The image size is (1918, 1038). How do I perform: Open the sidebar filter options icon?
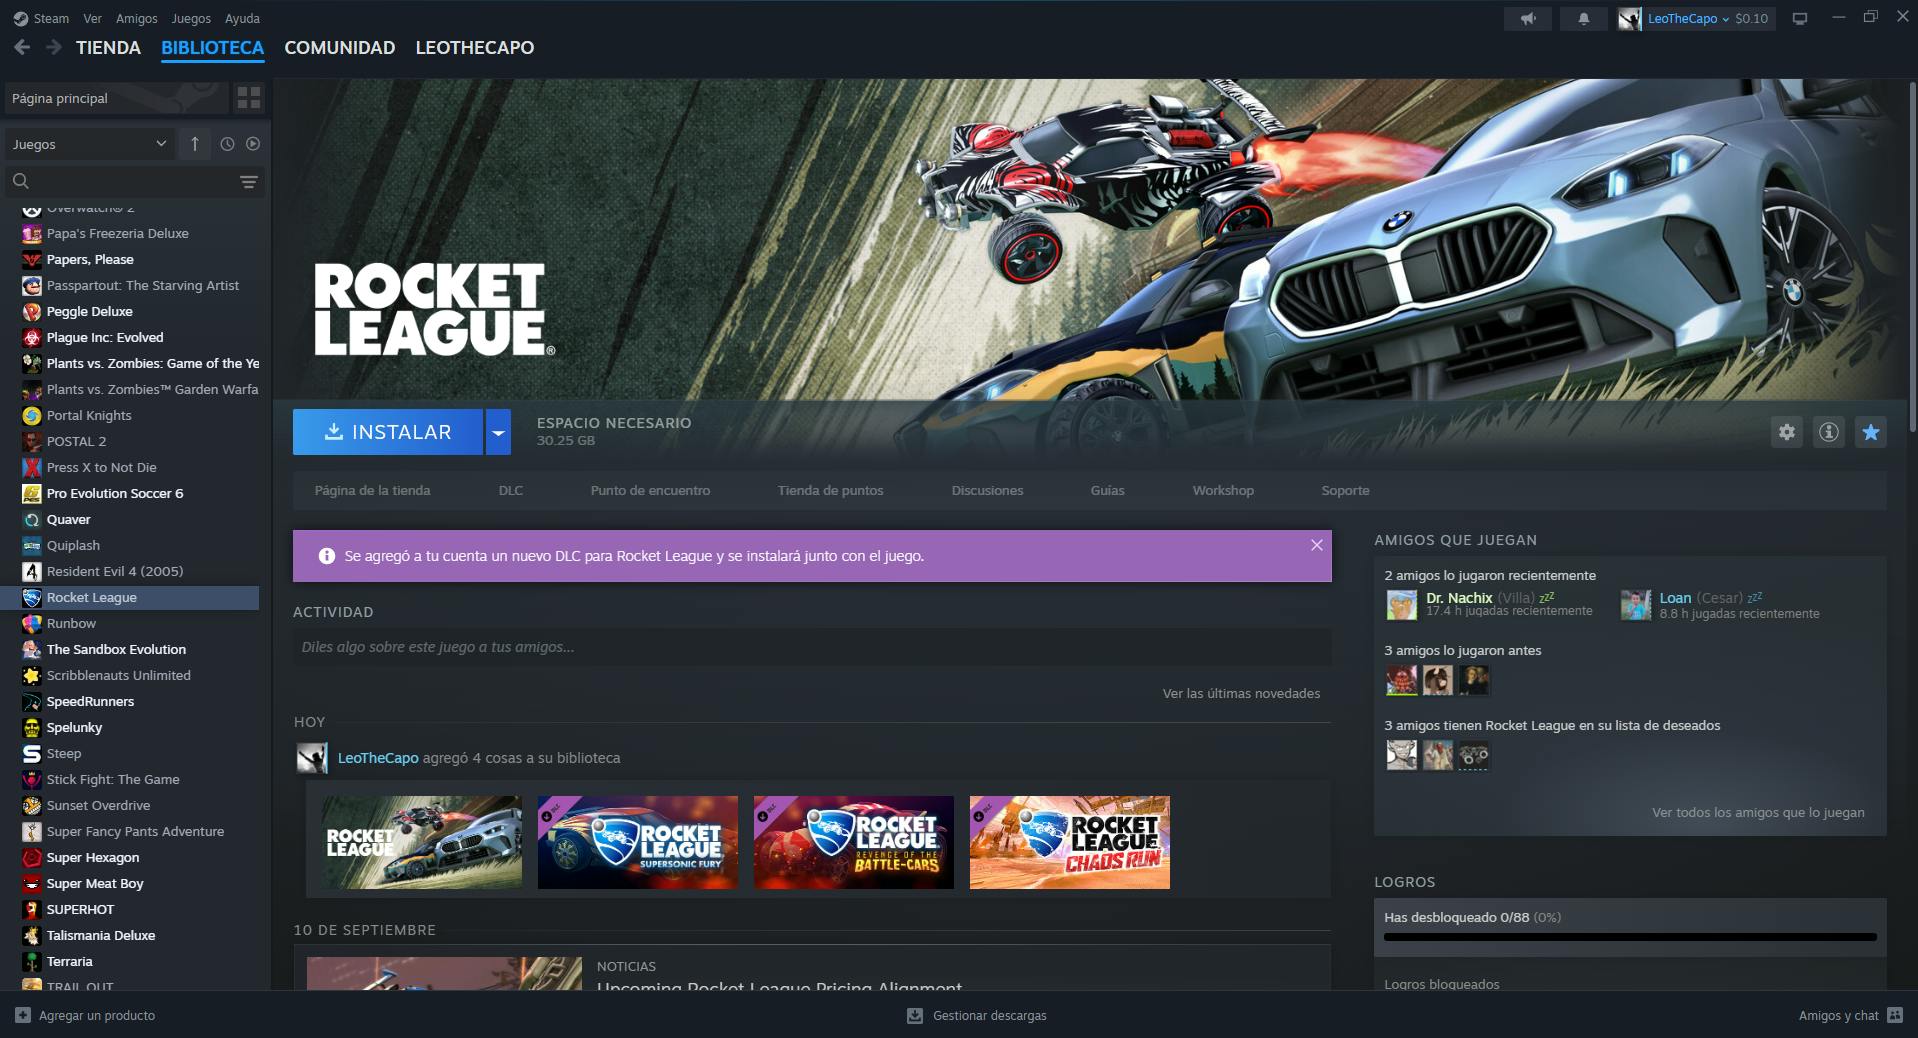248,182
